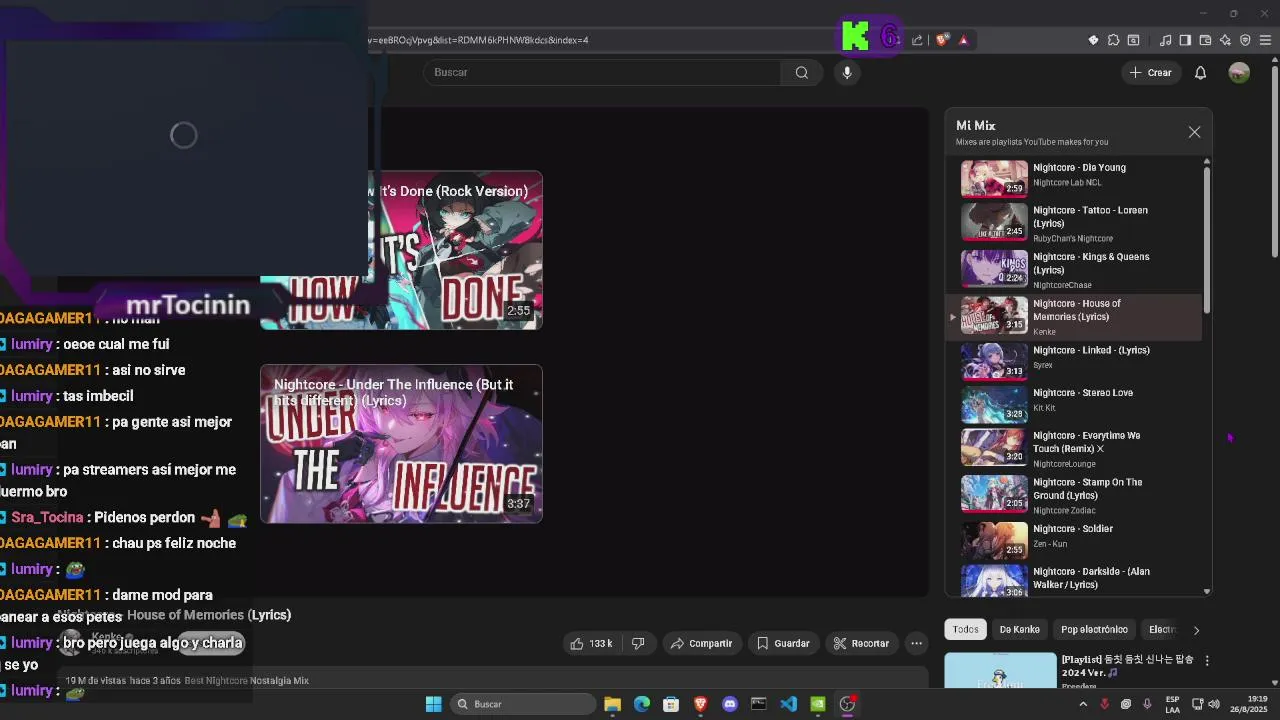Open the Brave Shields lion icon
Image resolution: width=1280 pixels, height=720 pixels.
(942, 40)
